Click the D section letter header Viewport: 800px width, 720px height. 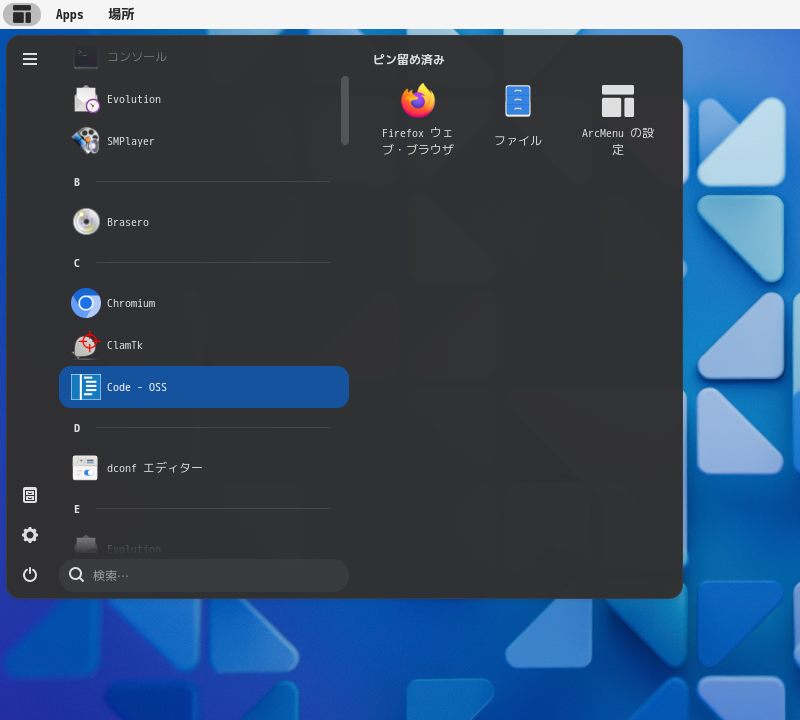point(77,428)
